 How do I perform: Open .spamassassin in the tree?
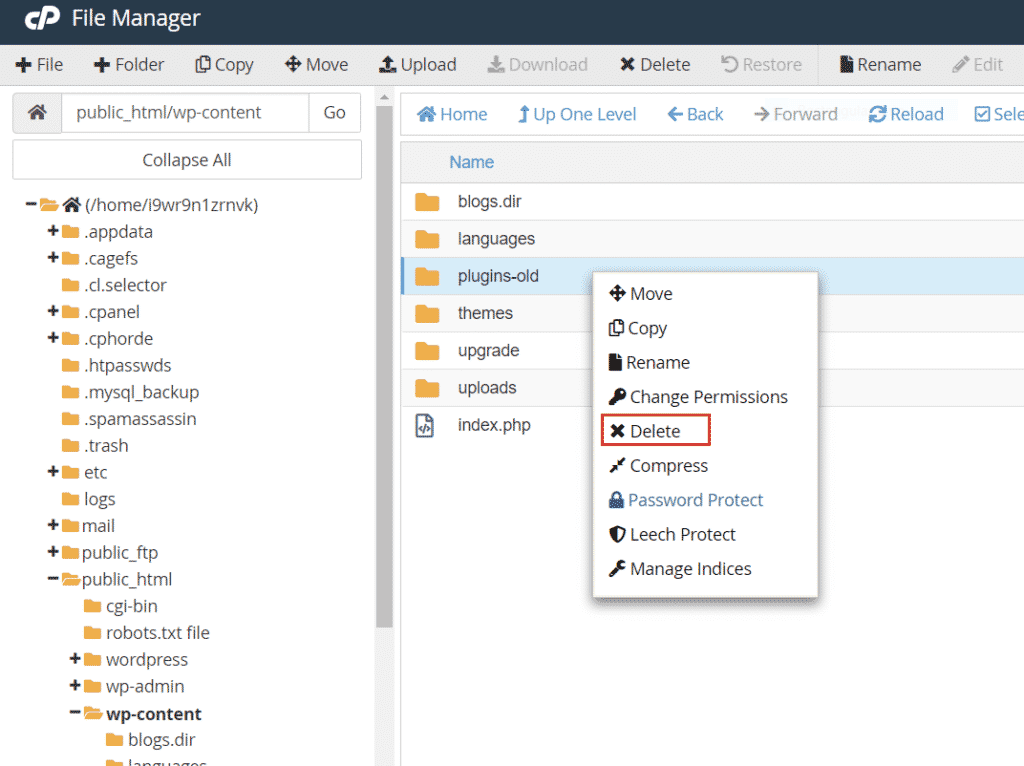(129, 419)
